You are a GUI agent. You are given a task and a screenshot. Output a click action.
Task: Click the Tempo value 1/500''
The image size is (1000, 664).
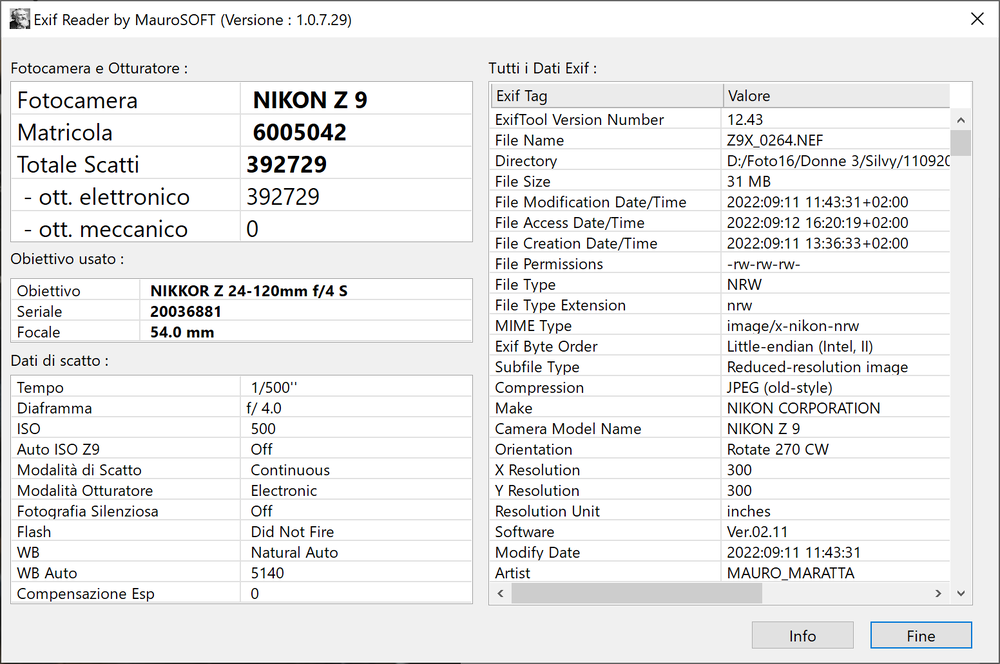[274, 388]
